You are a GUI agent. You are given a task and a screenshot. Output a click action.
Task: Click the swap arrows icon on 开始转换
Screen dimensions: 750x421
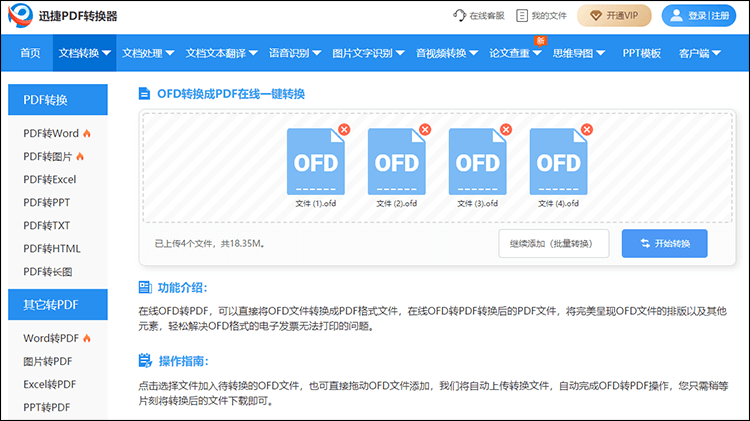tap(645, 244)
